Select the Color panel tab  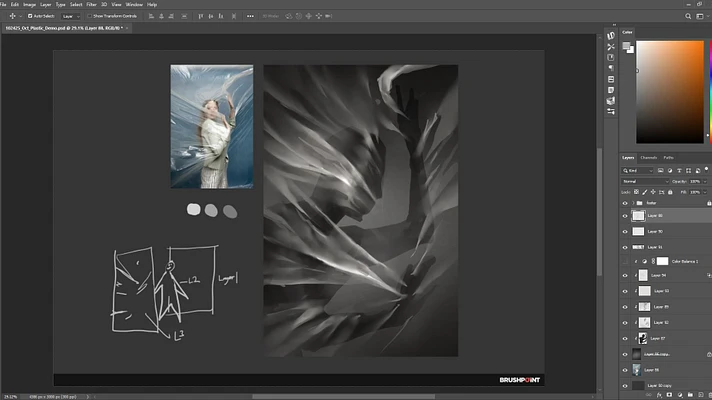coord(627,32)
